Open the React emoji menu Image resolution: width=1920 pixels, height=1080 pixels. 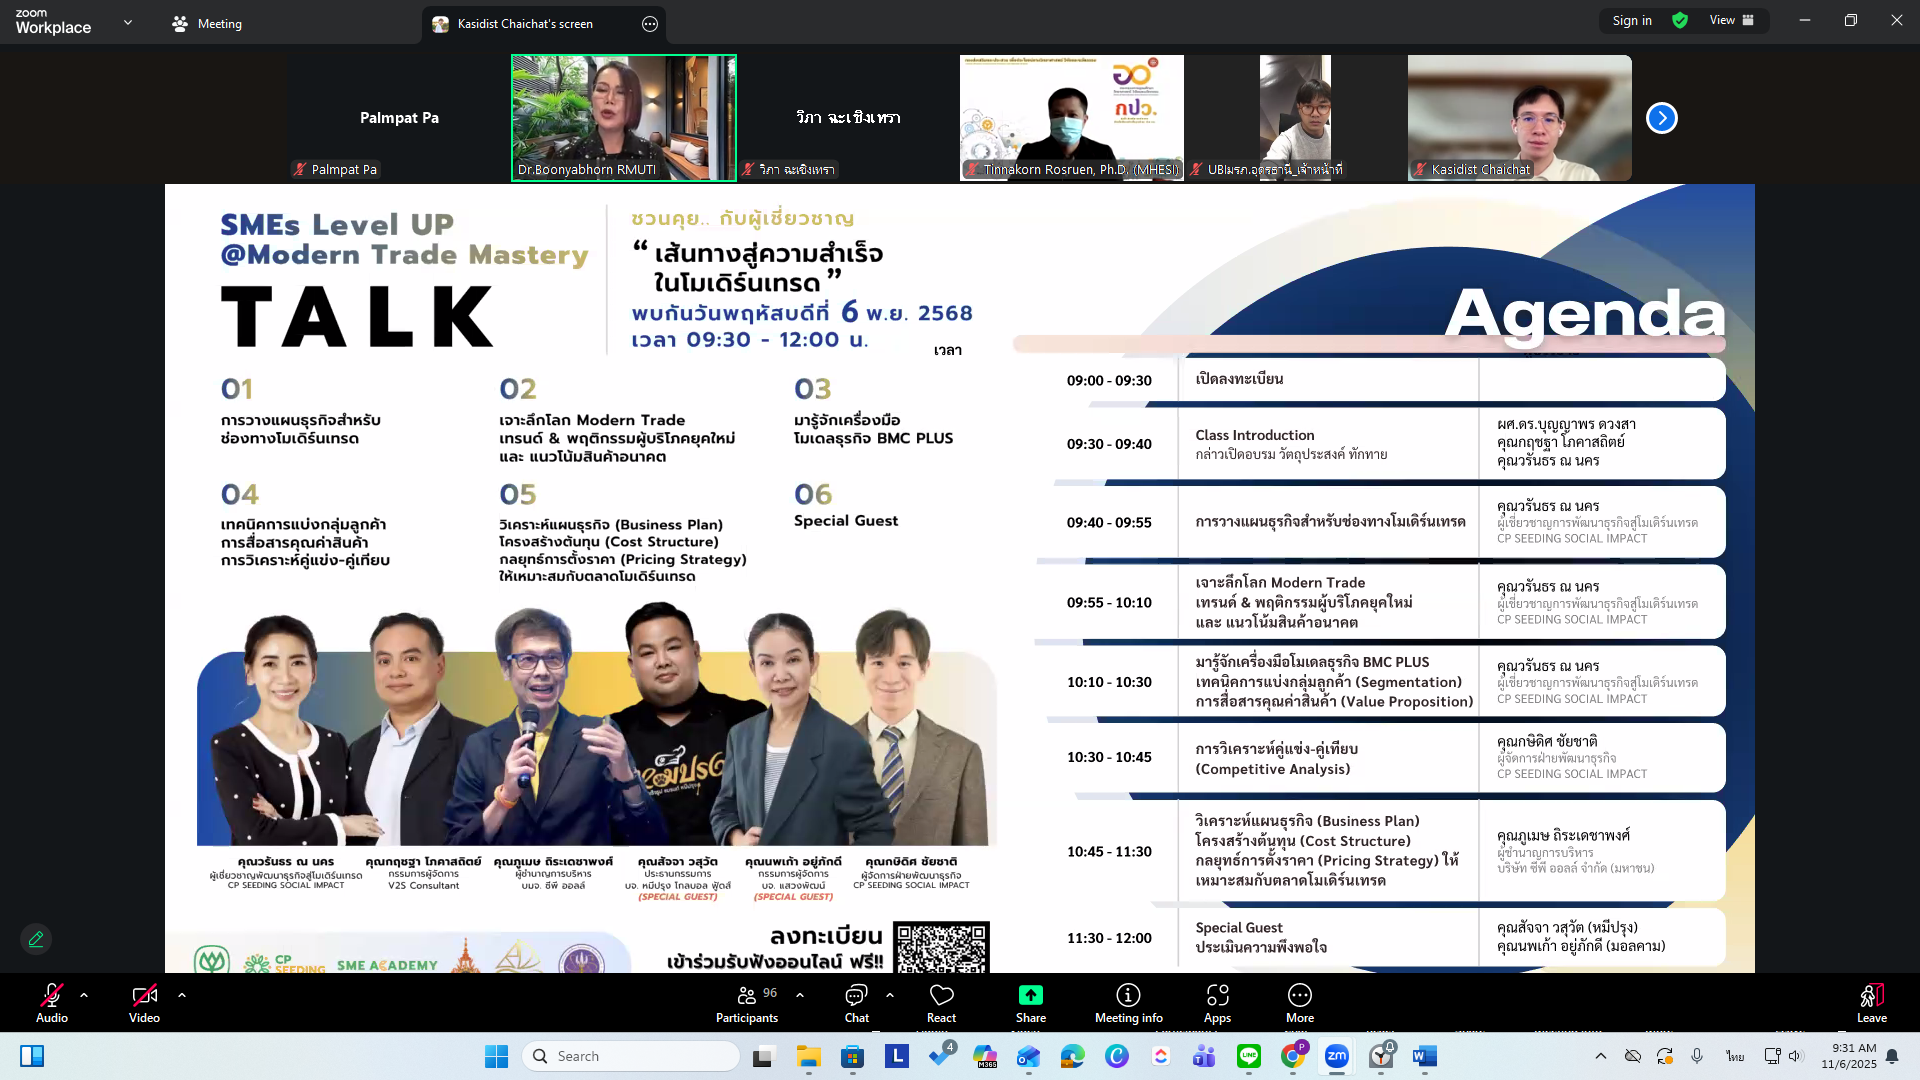click(x=941, y=996)
